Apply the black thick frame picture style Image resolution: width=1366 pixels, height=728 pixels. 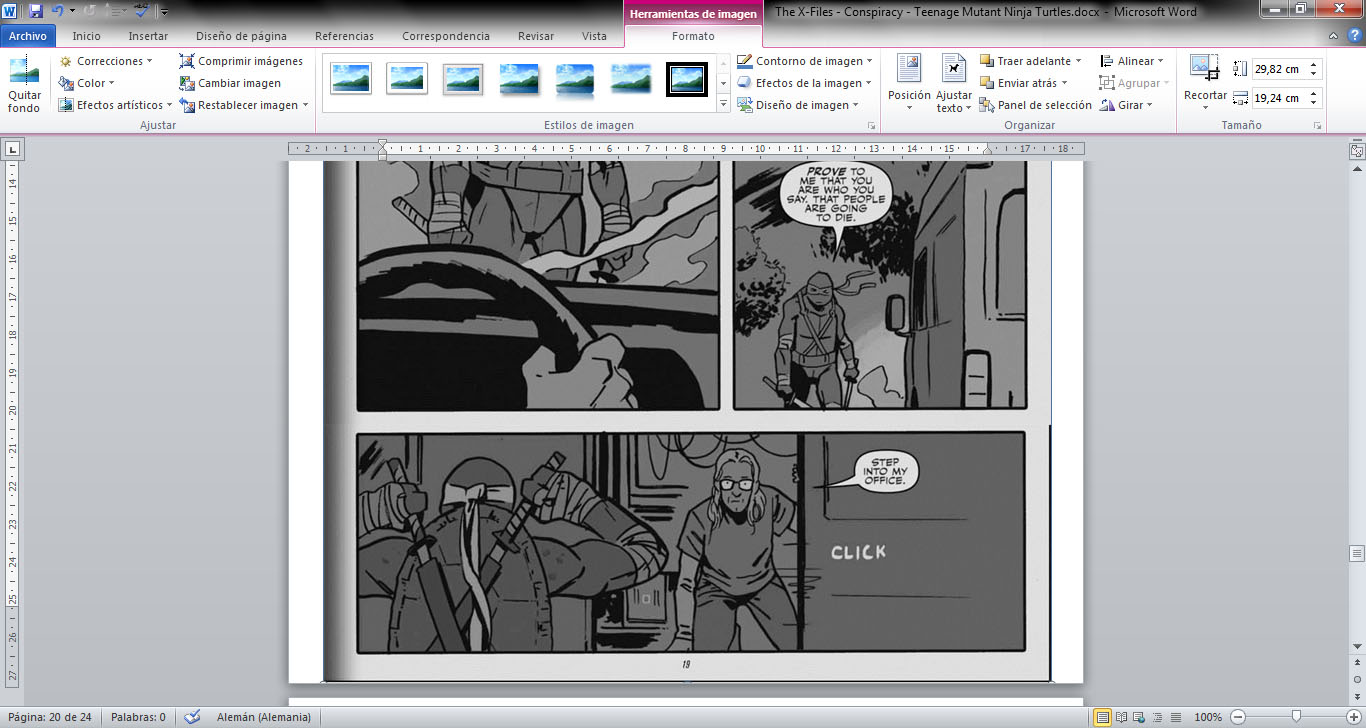tap(687, 79)
